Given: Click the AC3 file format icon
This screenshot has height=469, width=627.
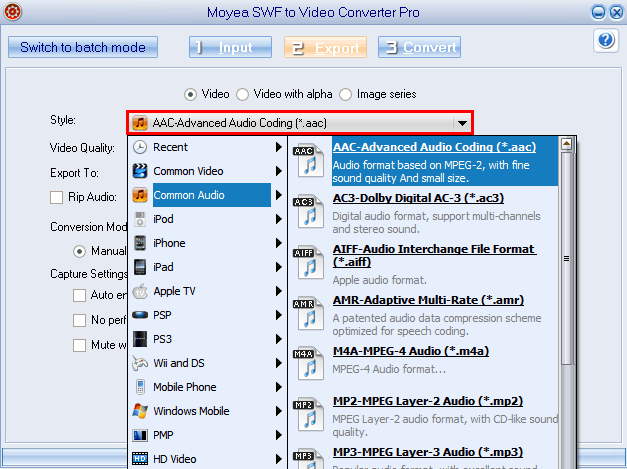Looking at the screenshot, I should [309, 212].
